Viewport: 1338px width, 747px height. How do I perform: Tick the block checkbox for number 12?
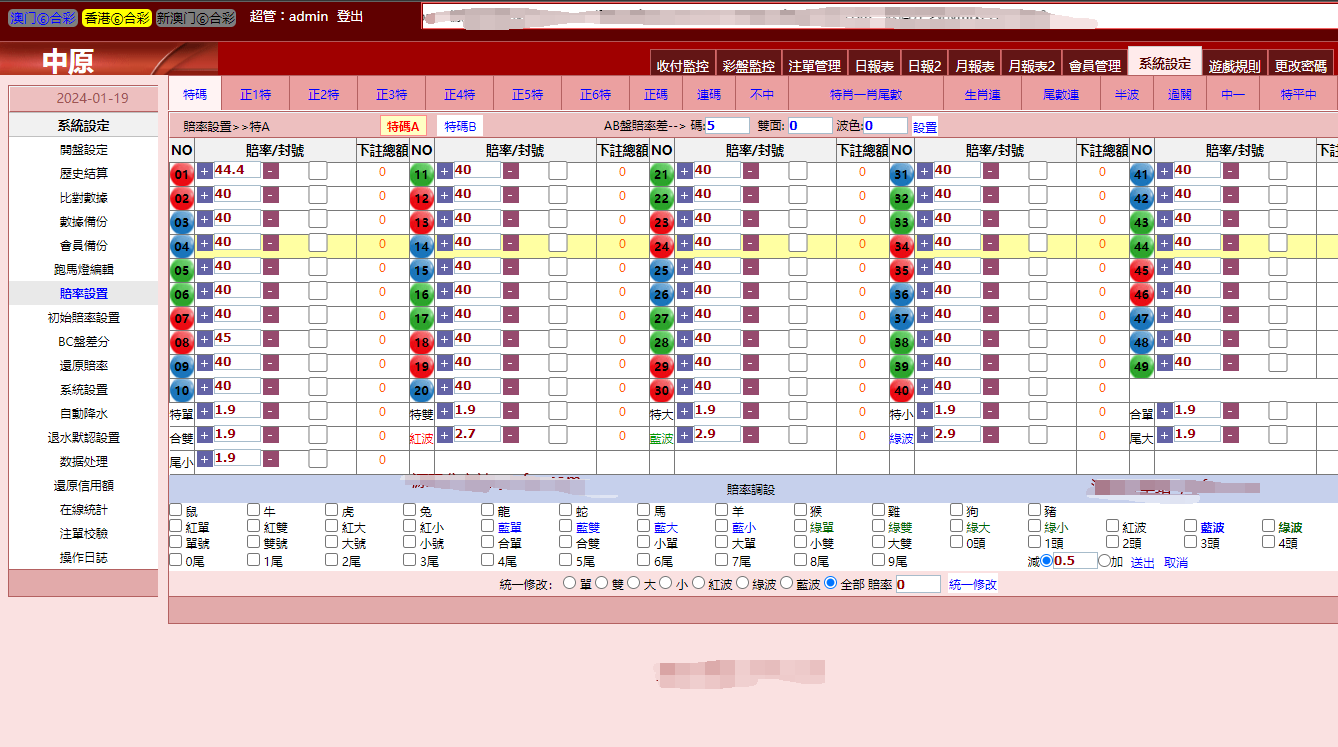(x=557, y=195)
